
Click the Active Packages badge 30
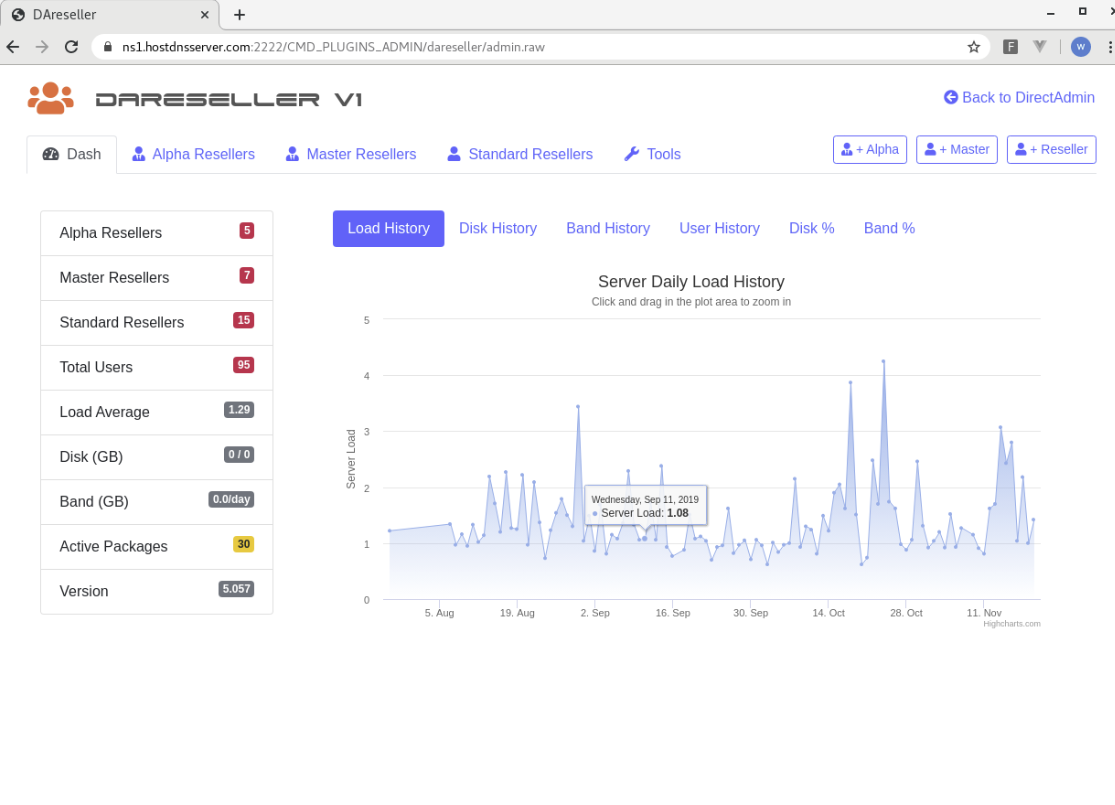[x=244, y=544]
